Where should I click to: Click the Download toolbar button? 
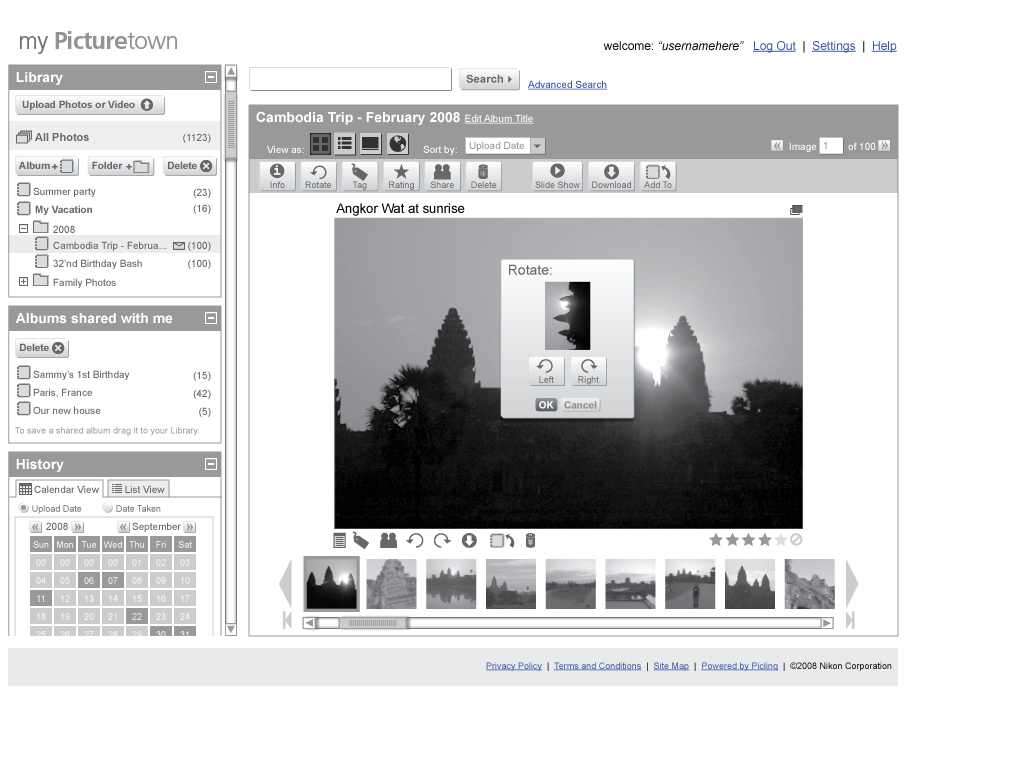pyautogui.click(x=611, y=176)
